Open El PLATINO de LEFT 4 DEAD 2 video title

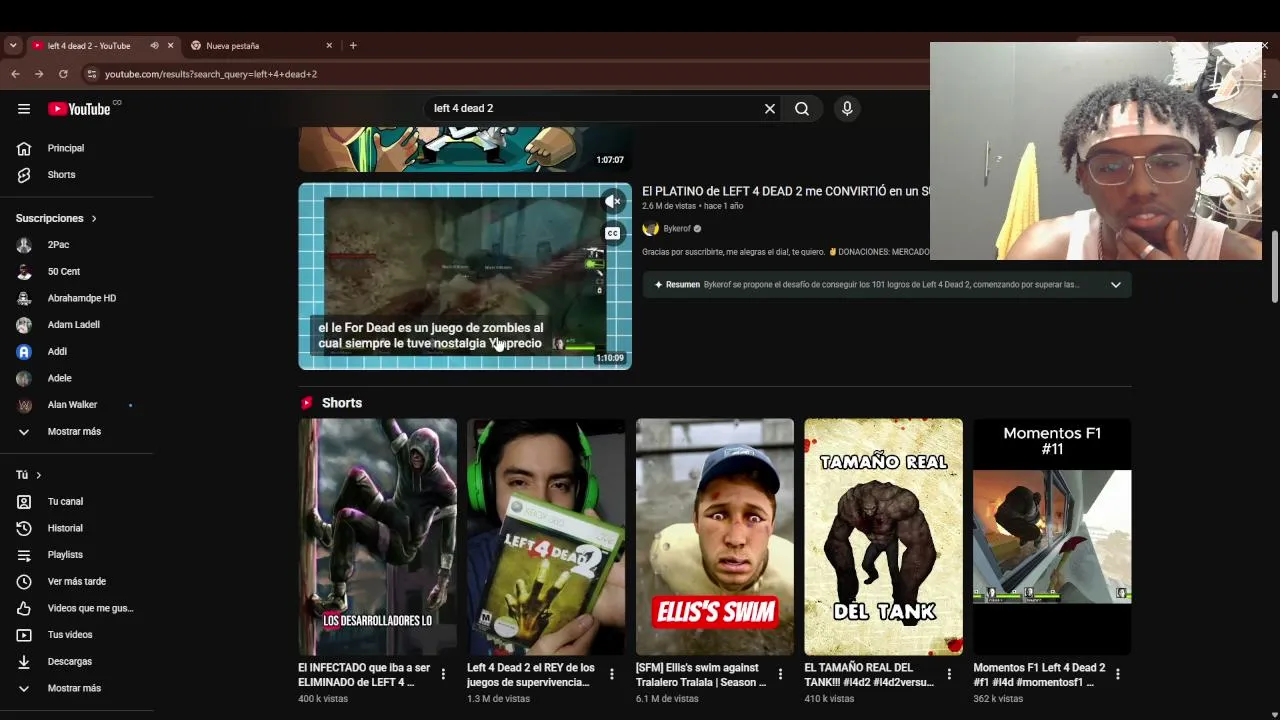786,191
